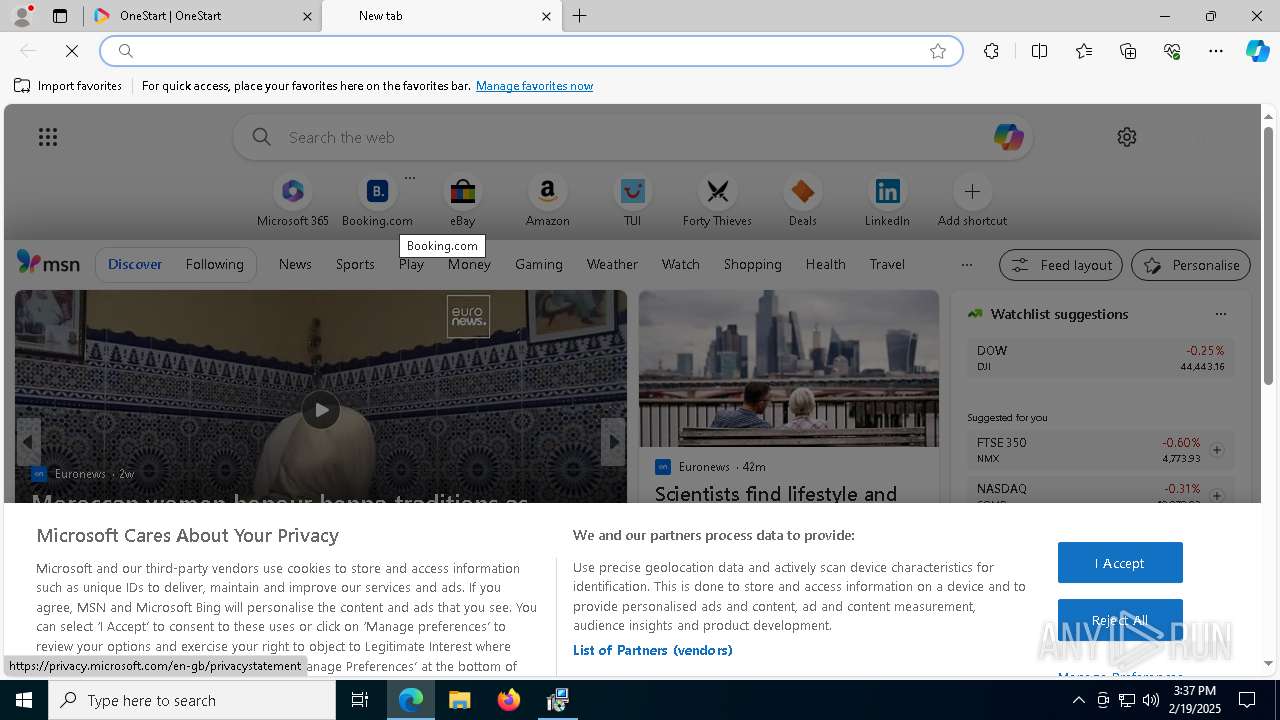
Task: Open Booking.com tile more options
Action: (409, 178)
